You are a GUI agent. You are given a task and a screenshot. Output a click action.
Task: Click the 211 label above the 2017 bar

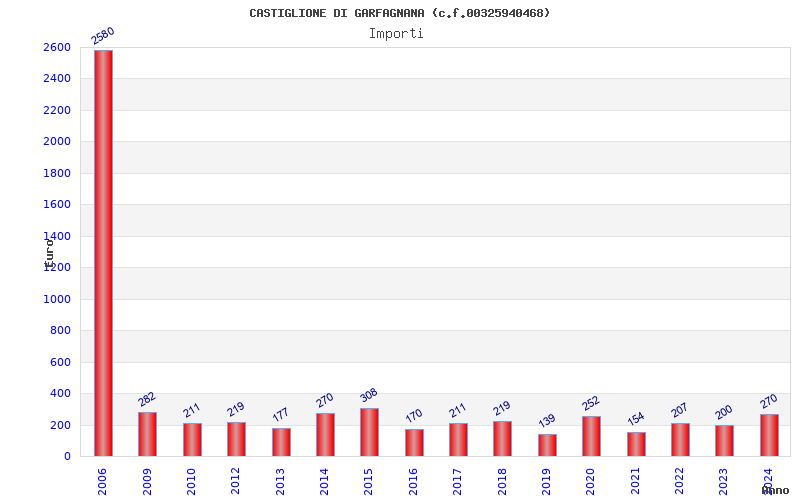(458, 410)
